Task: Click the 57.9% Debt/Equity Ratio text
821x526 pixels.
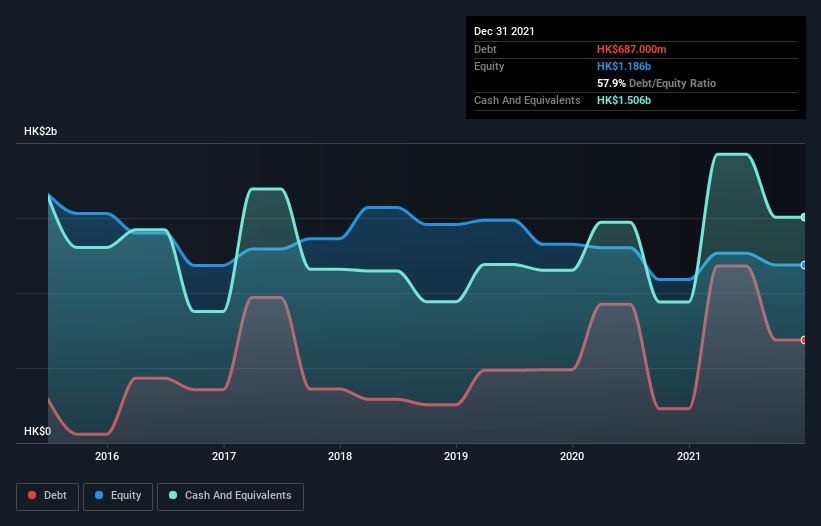Action: 656,83
